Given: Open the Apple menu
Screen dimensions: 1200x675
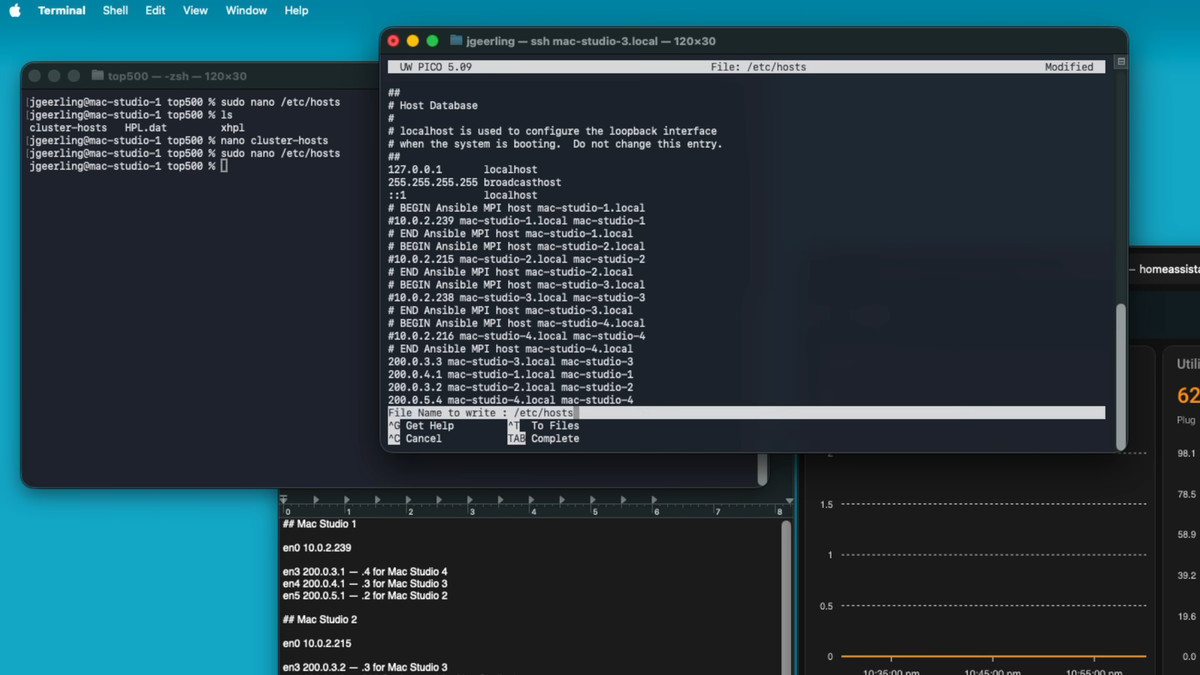Looking at the screenshot, I should tap(15, 11).
